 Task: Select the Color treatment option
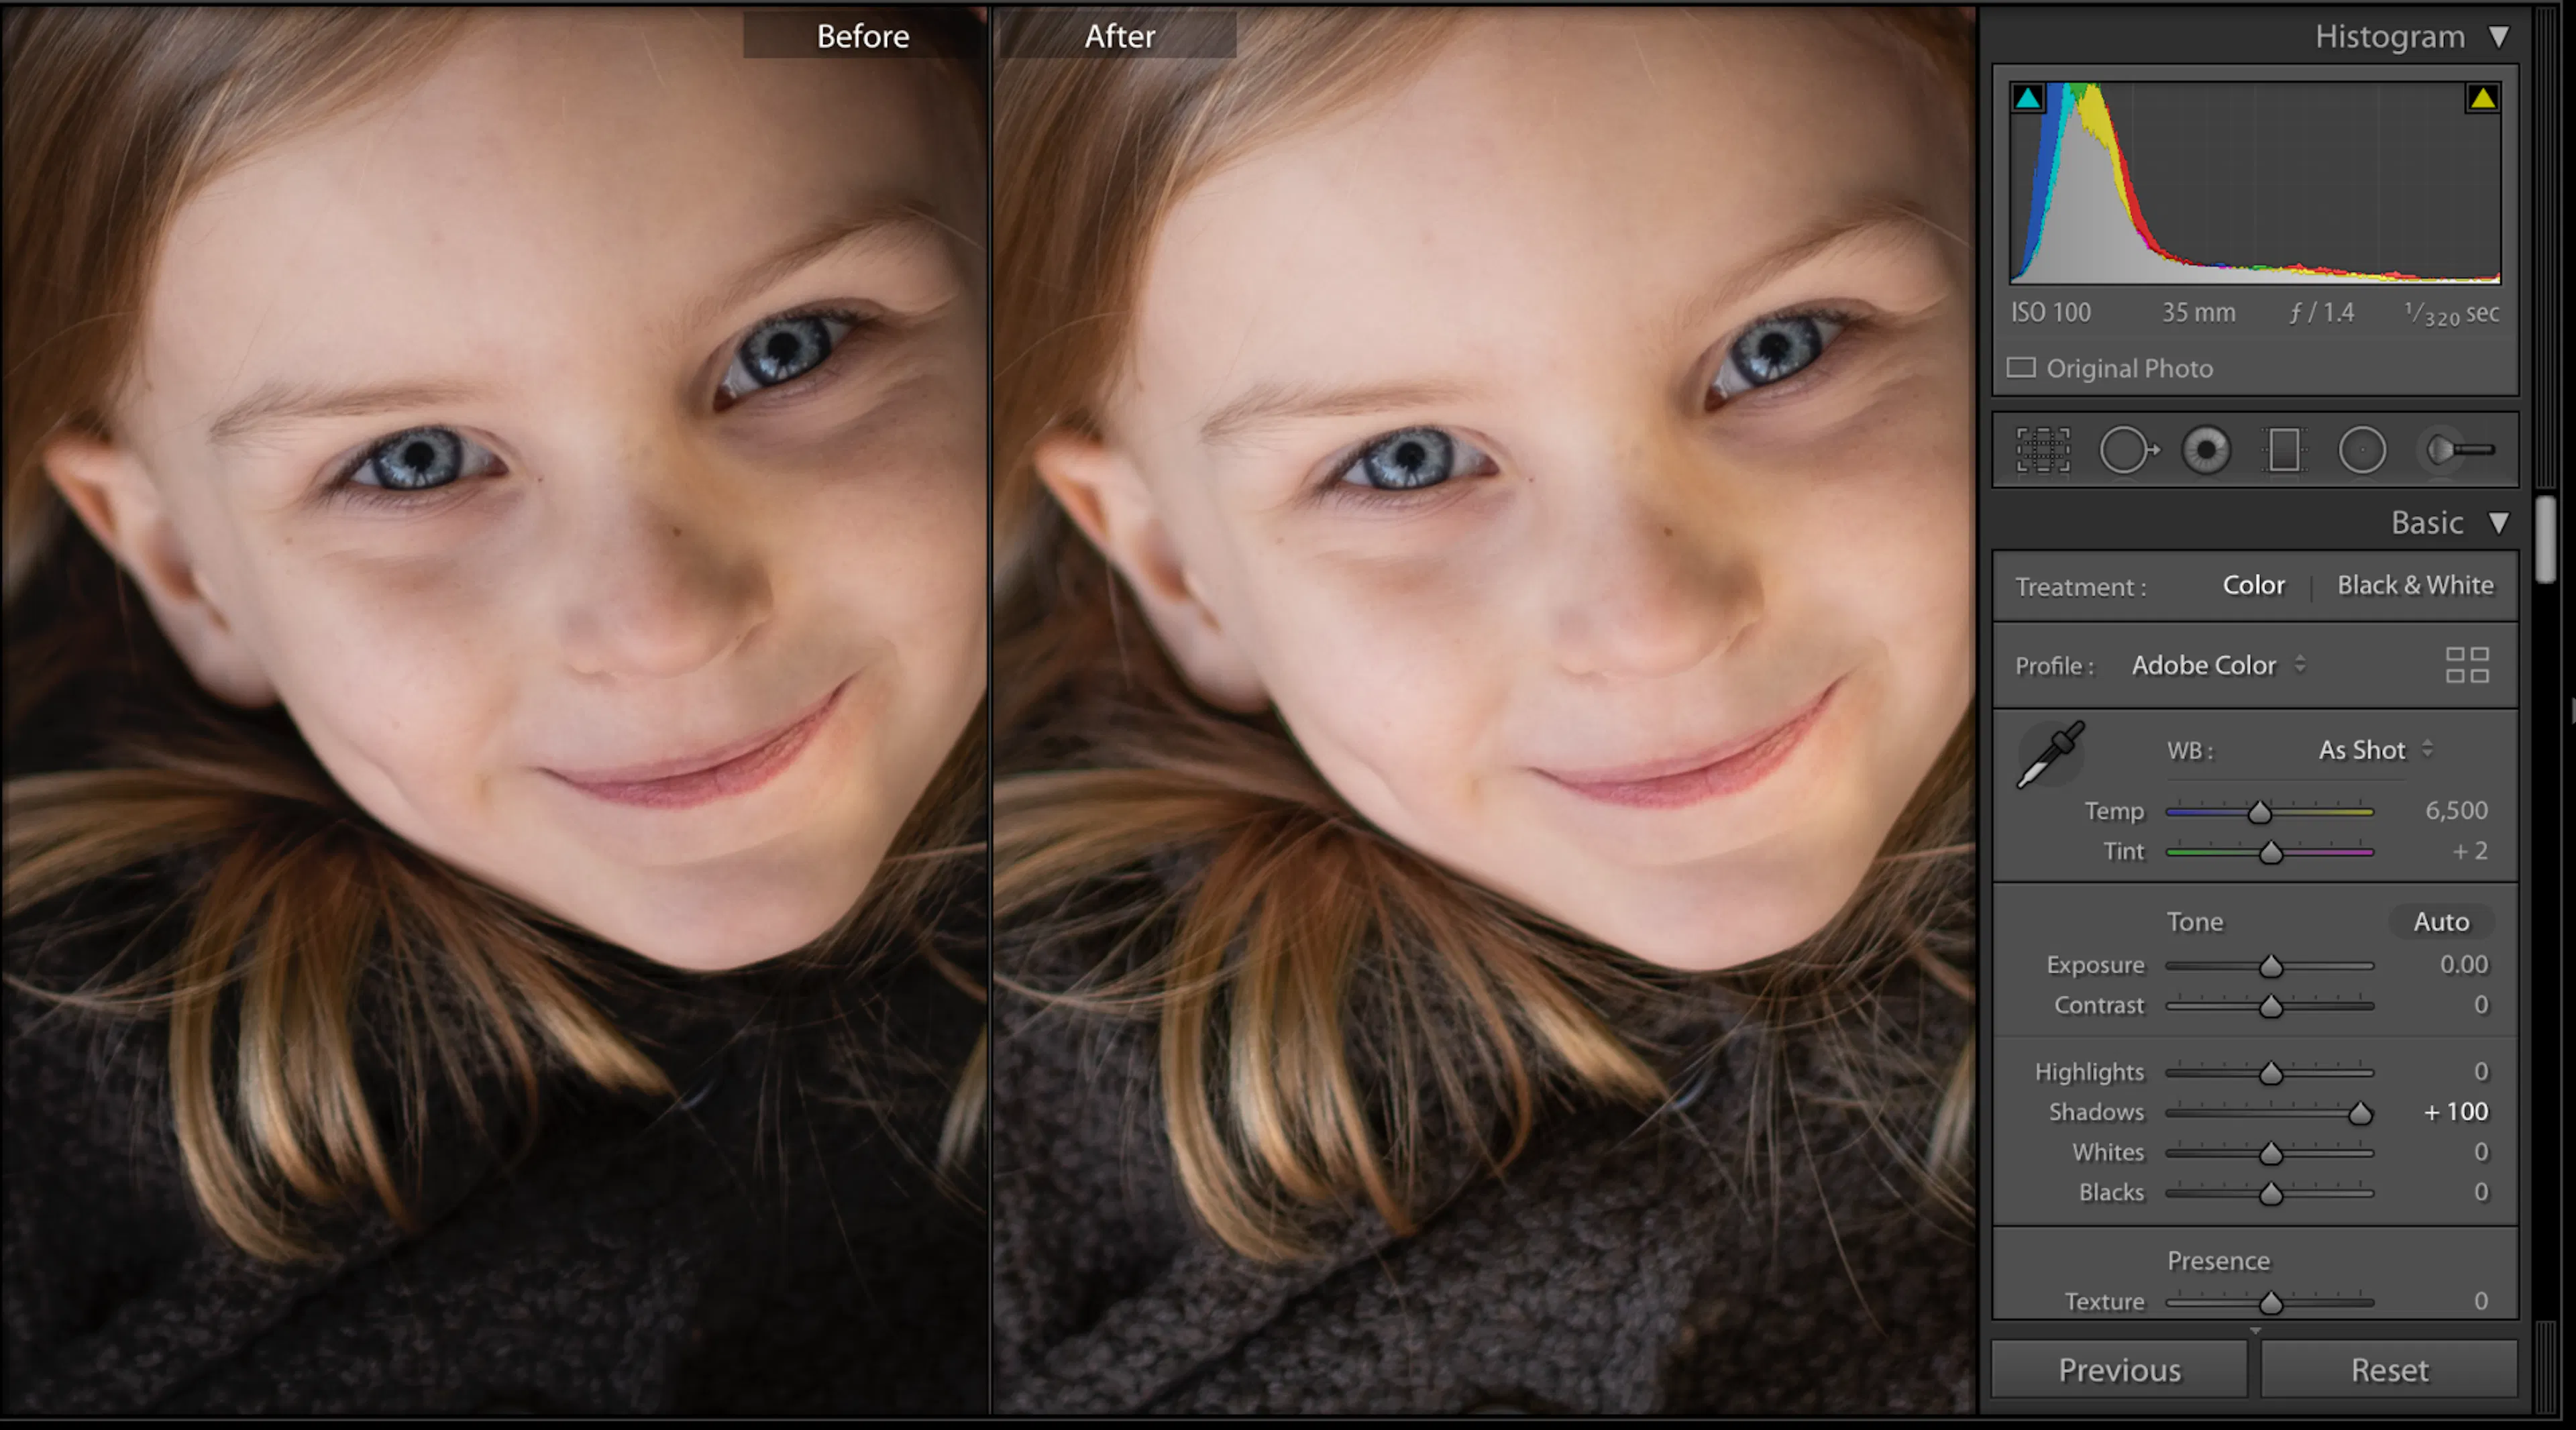pos(2253,585)
